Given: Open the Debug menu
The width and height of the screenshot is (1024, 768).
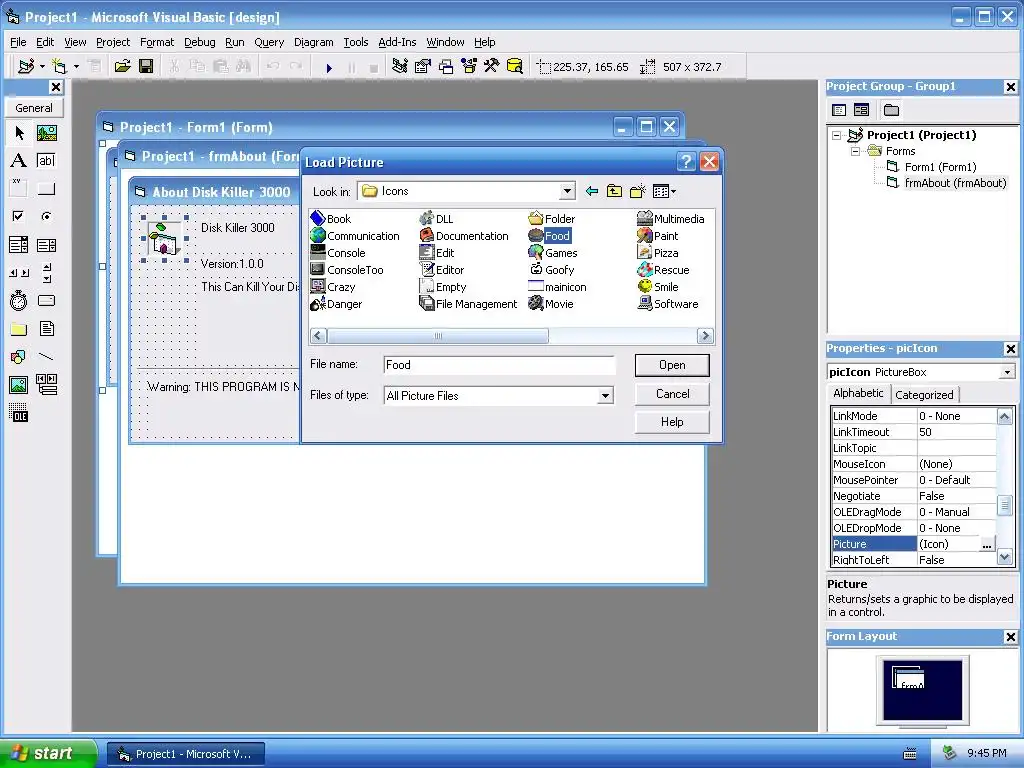Looking at the screenshot, I should (200, 42).
